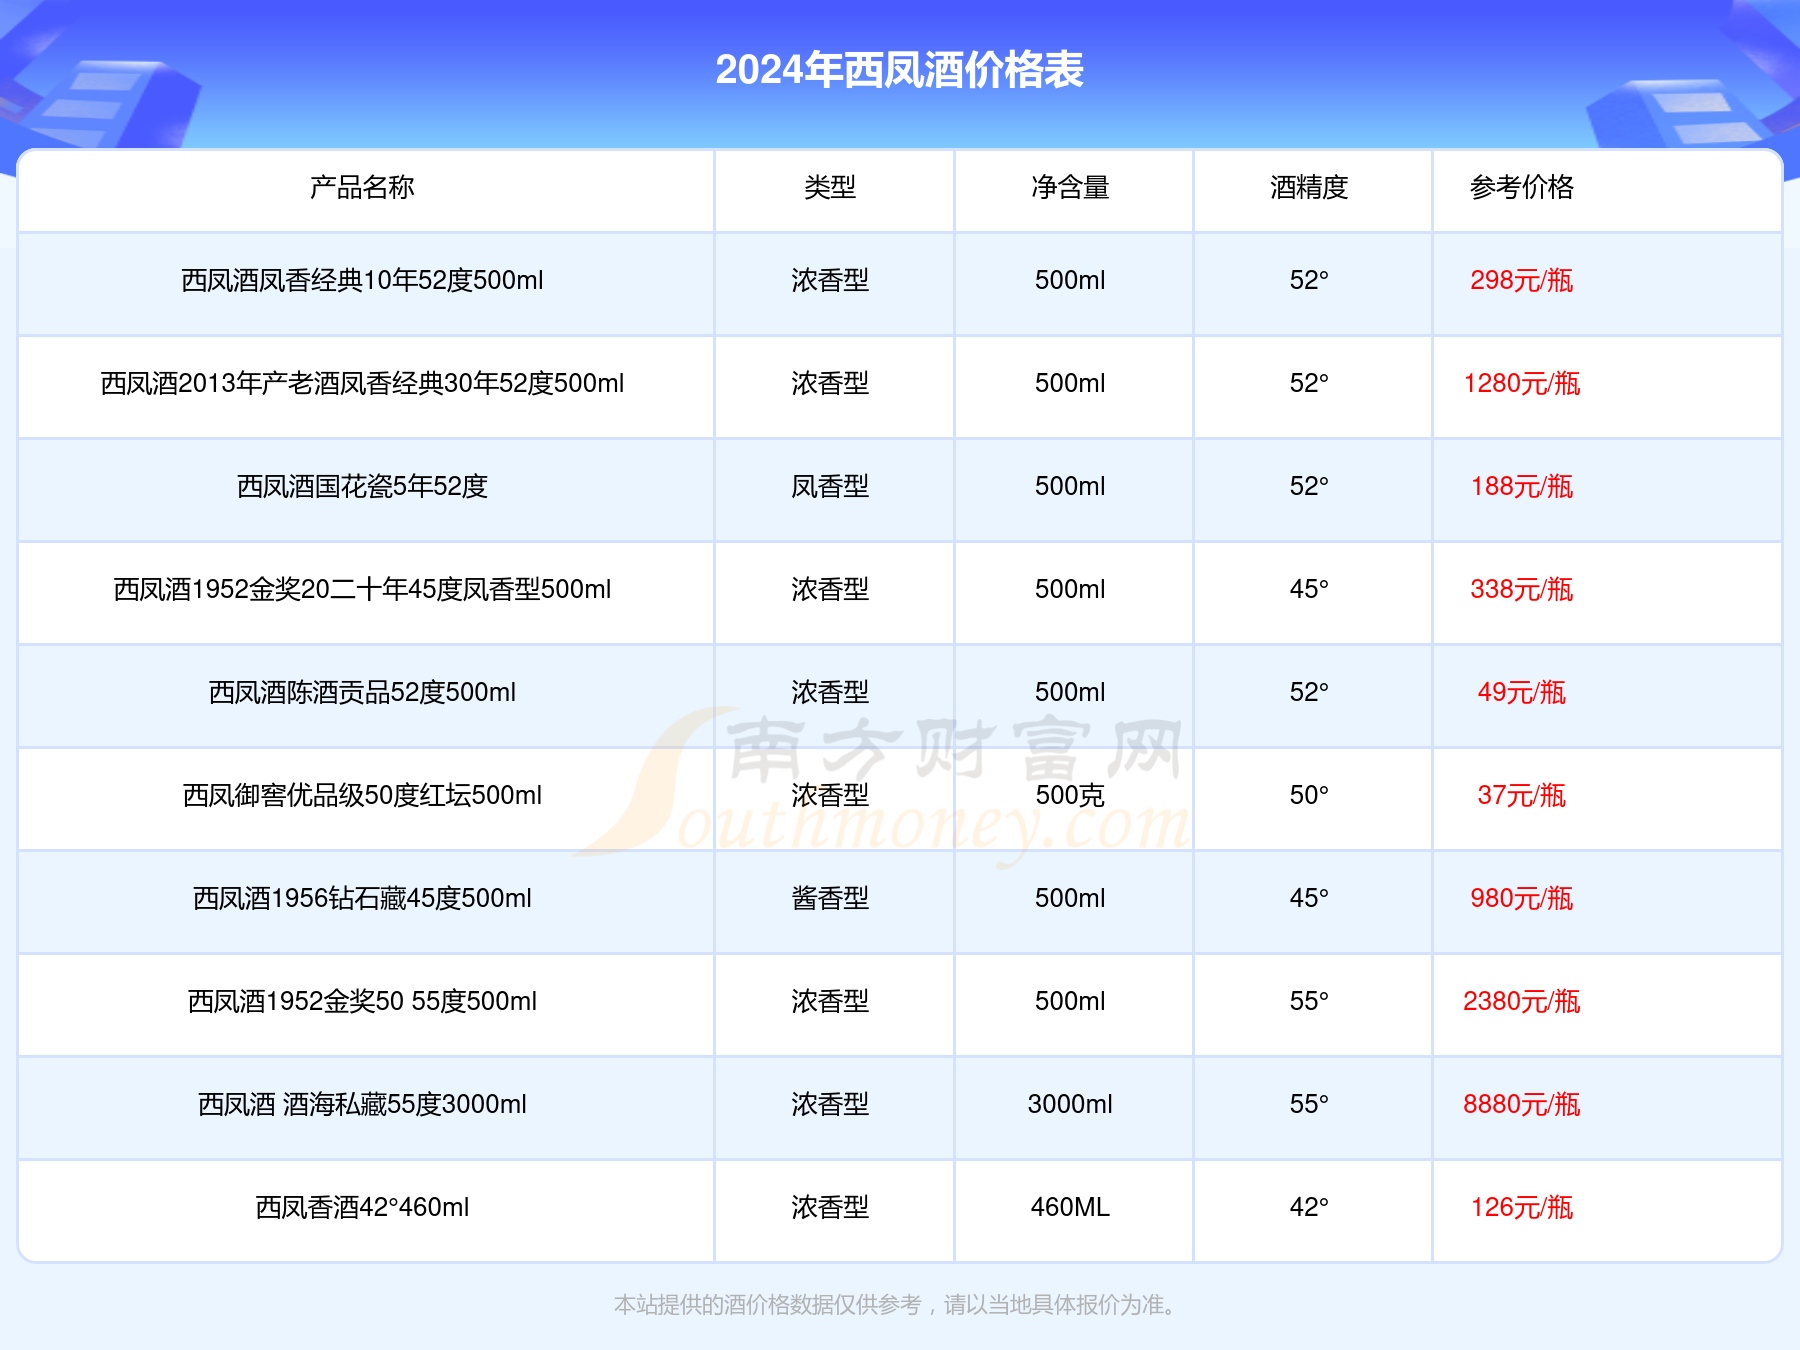Image resolution: width=1800 pixels, height=1350 pixels.
Task: Click 浓香型 in the 凤香经典10年 row
Action: tap(830, 280)
